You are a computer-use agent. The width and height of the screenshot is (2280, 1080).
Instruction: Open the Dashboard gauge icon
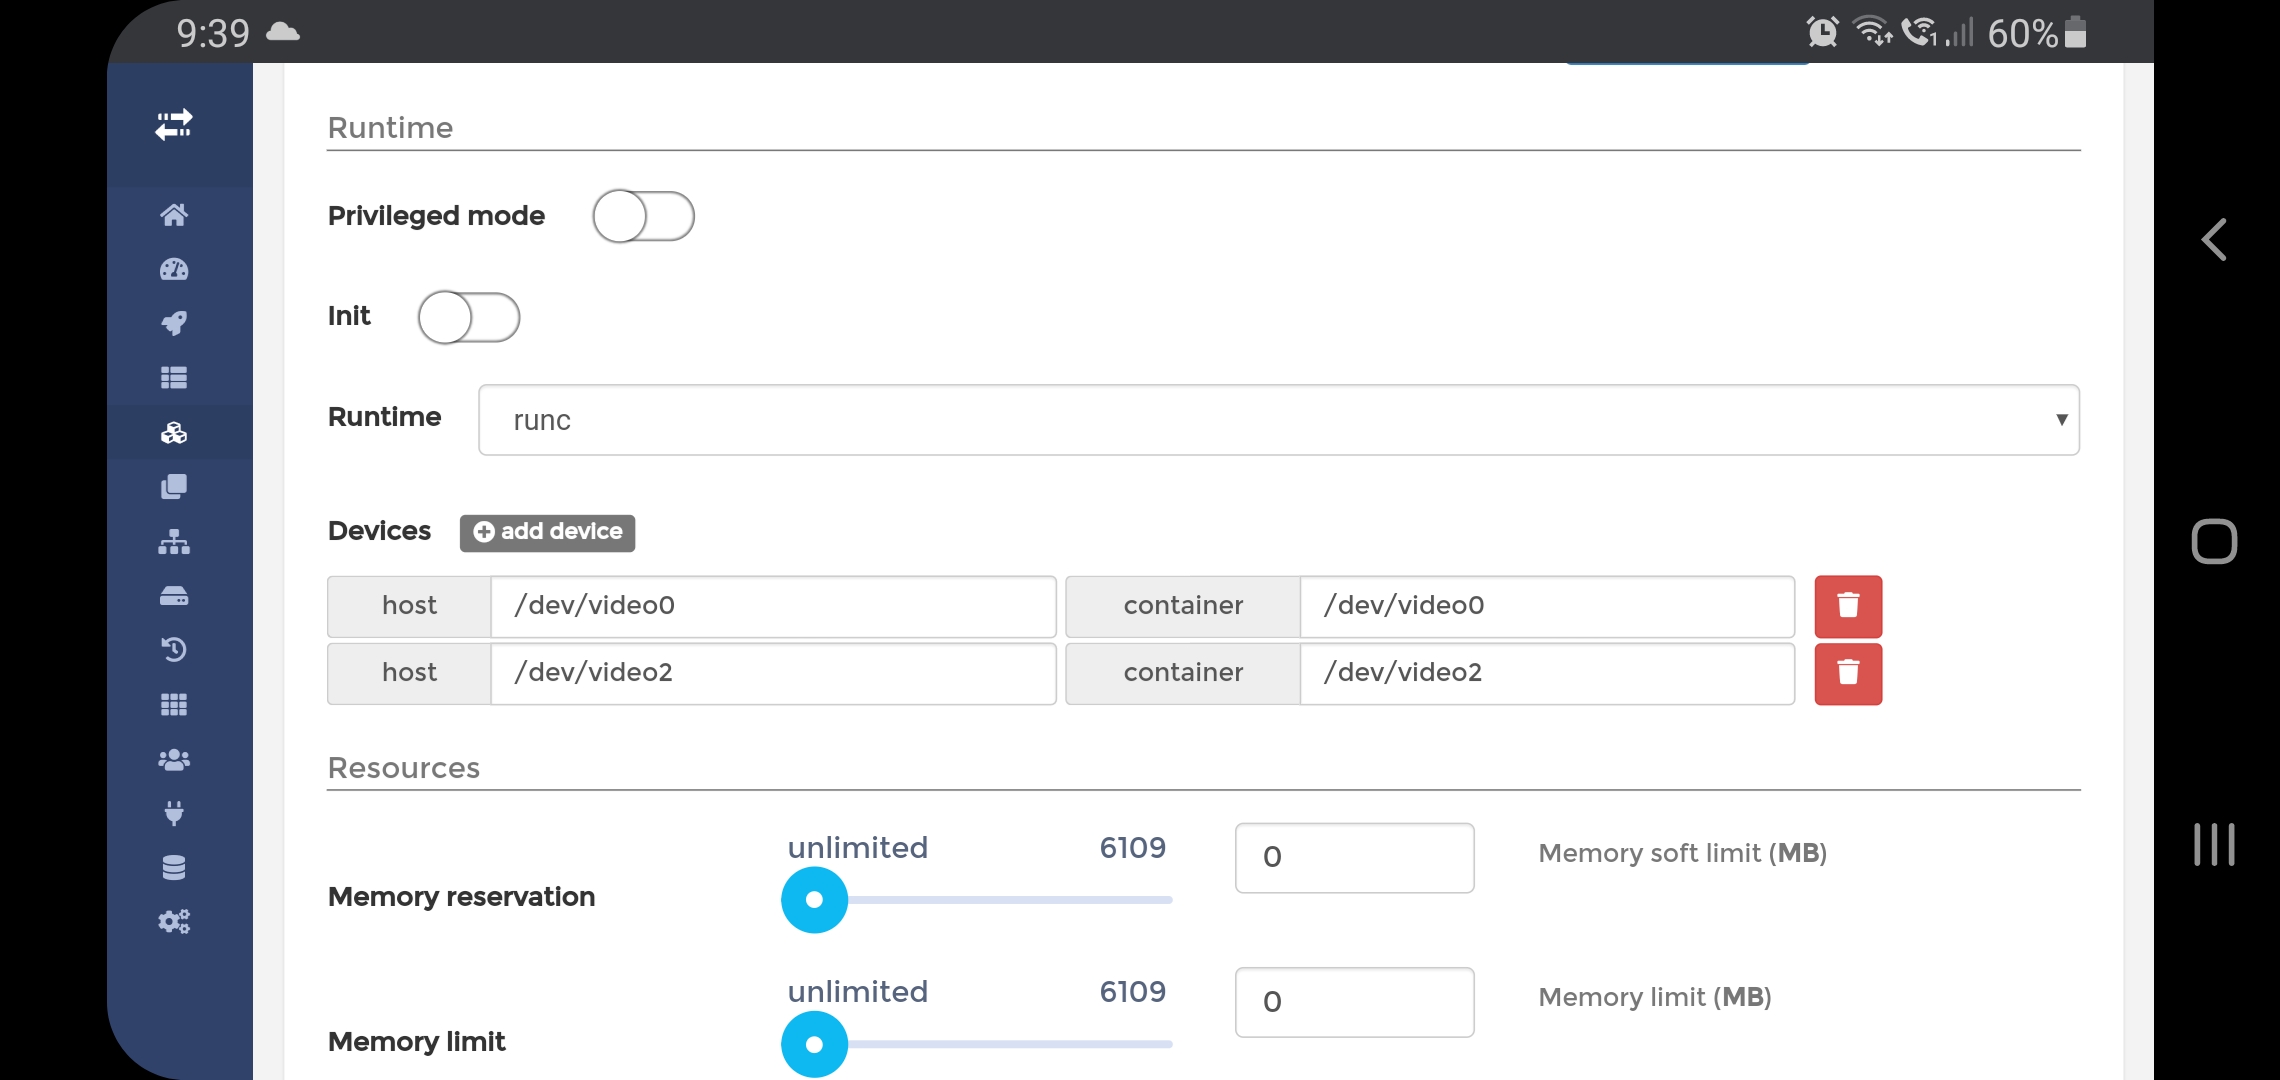[175, 269]
